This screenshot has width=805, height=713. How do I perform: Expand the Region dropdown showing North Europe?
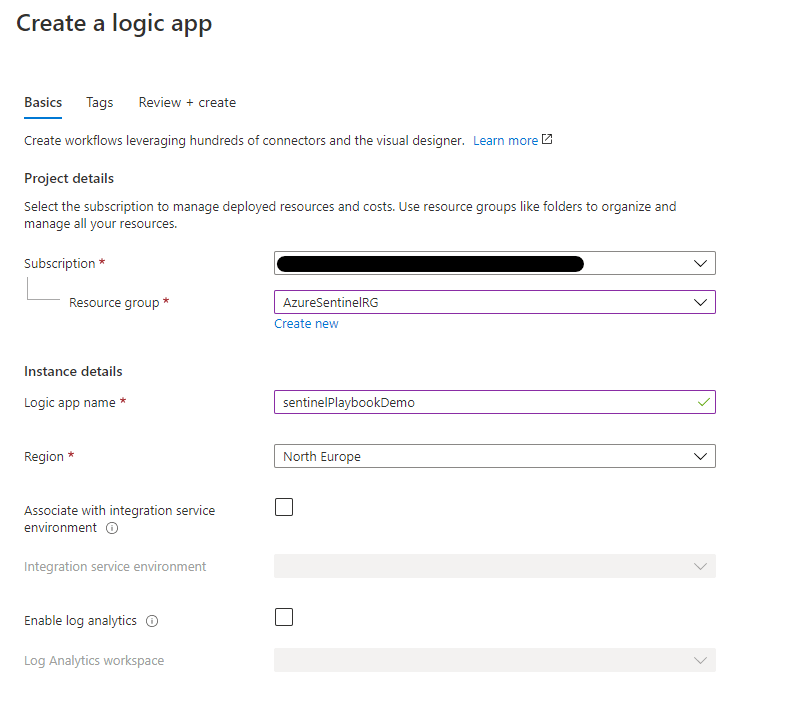(x=494, y=456)
